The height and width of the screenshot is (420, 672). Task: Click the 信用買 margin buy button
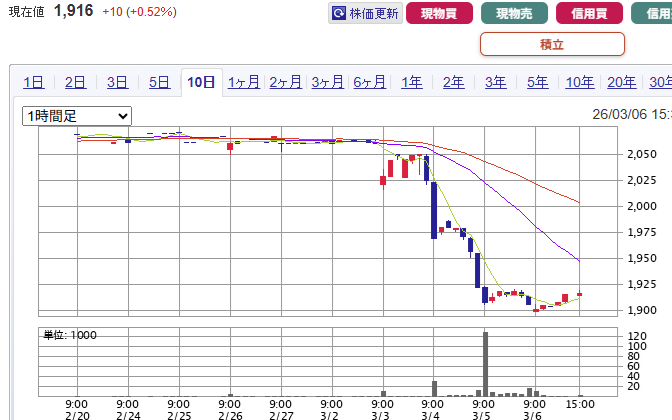[589, 14]
